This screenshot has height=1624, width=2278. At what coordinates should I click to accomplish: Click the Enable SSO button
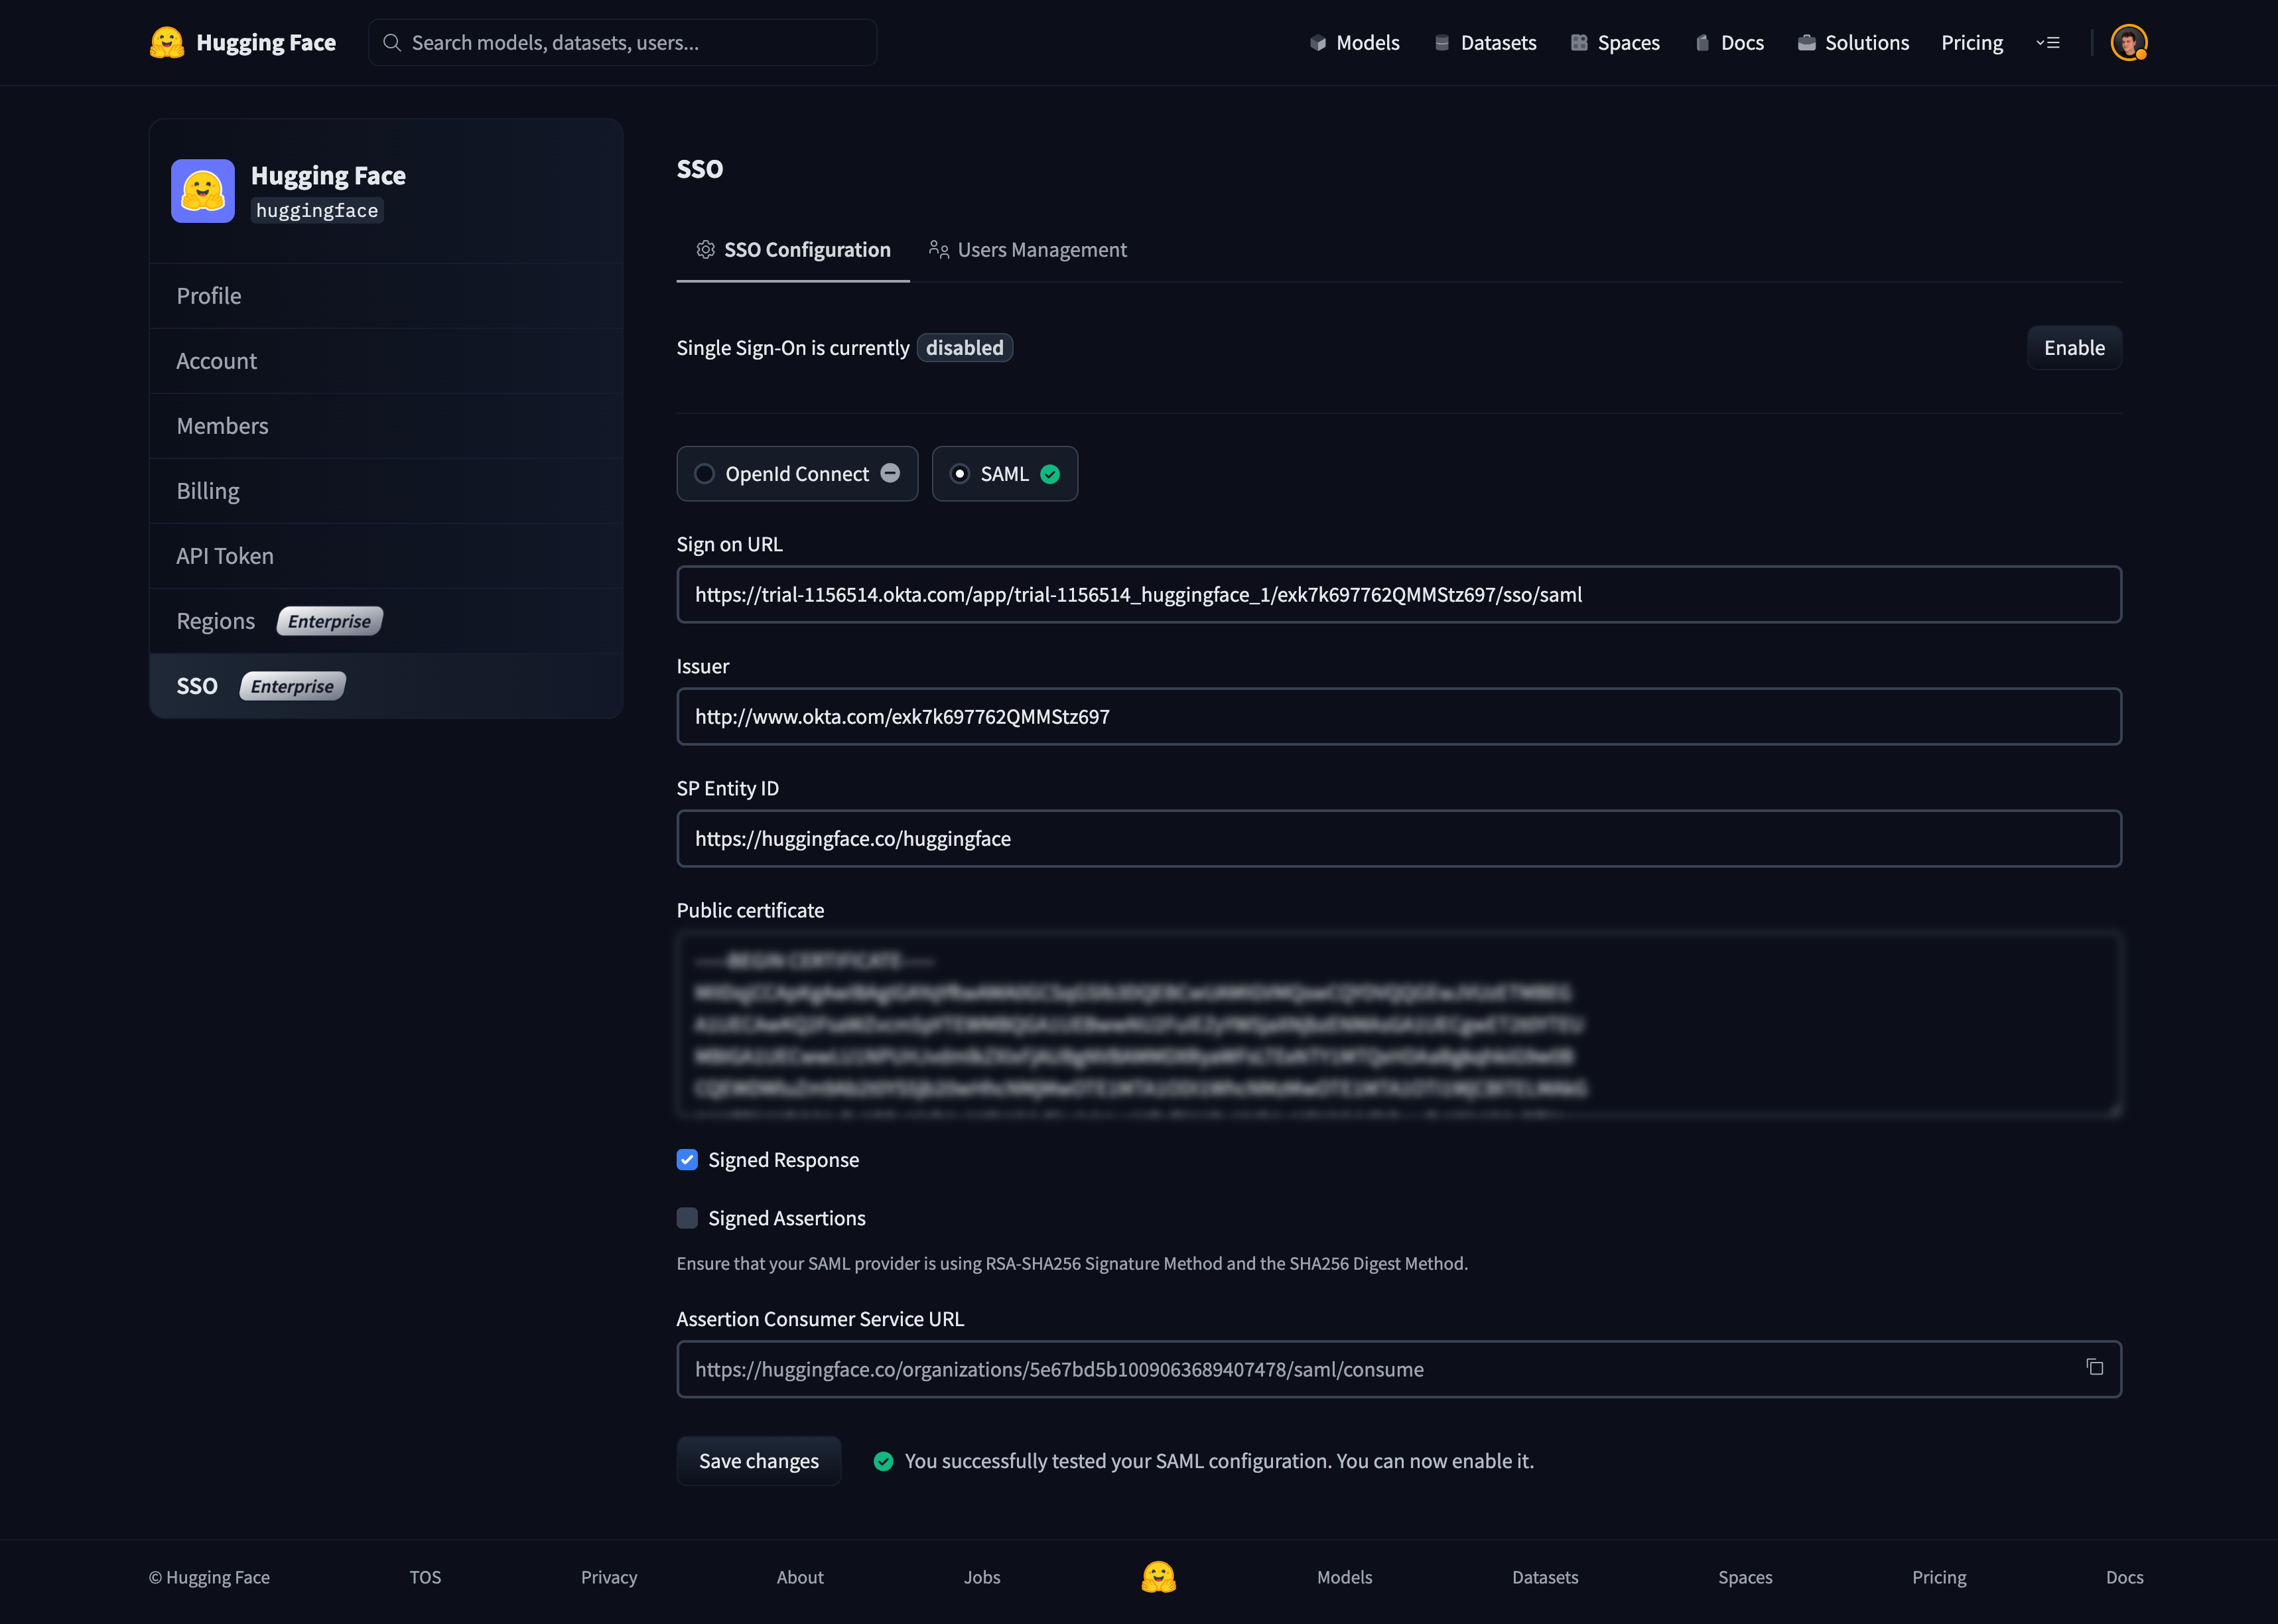tap(2074, 346)
